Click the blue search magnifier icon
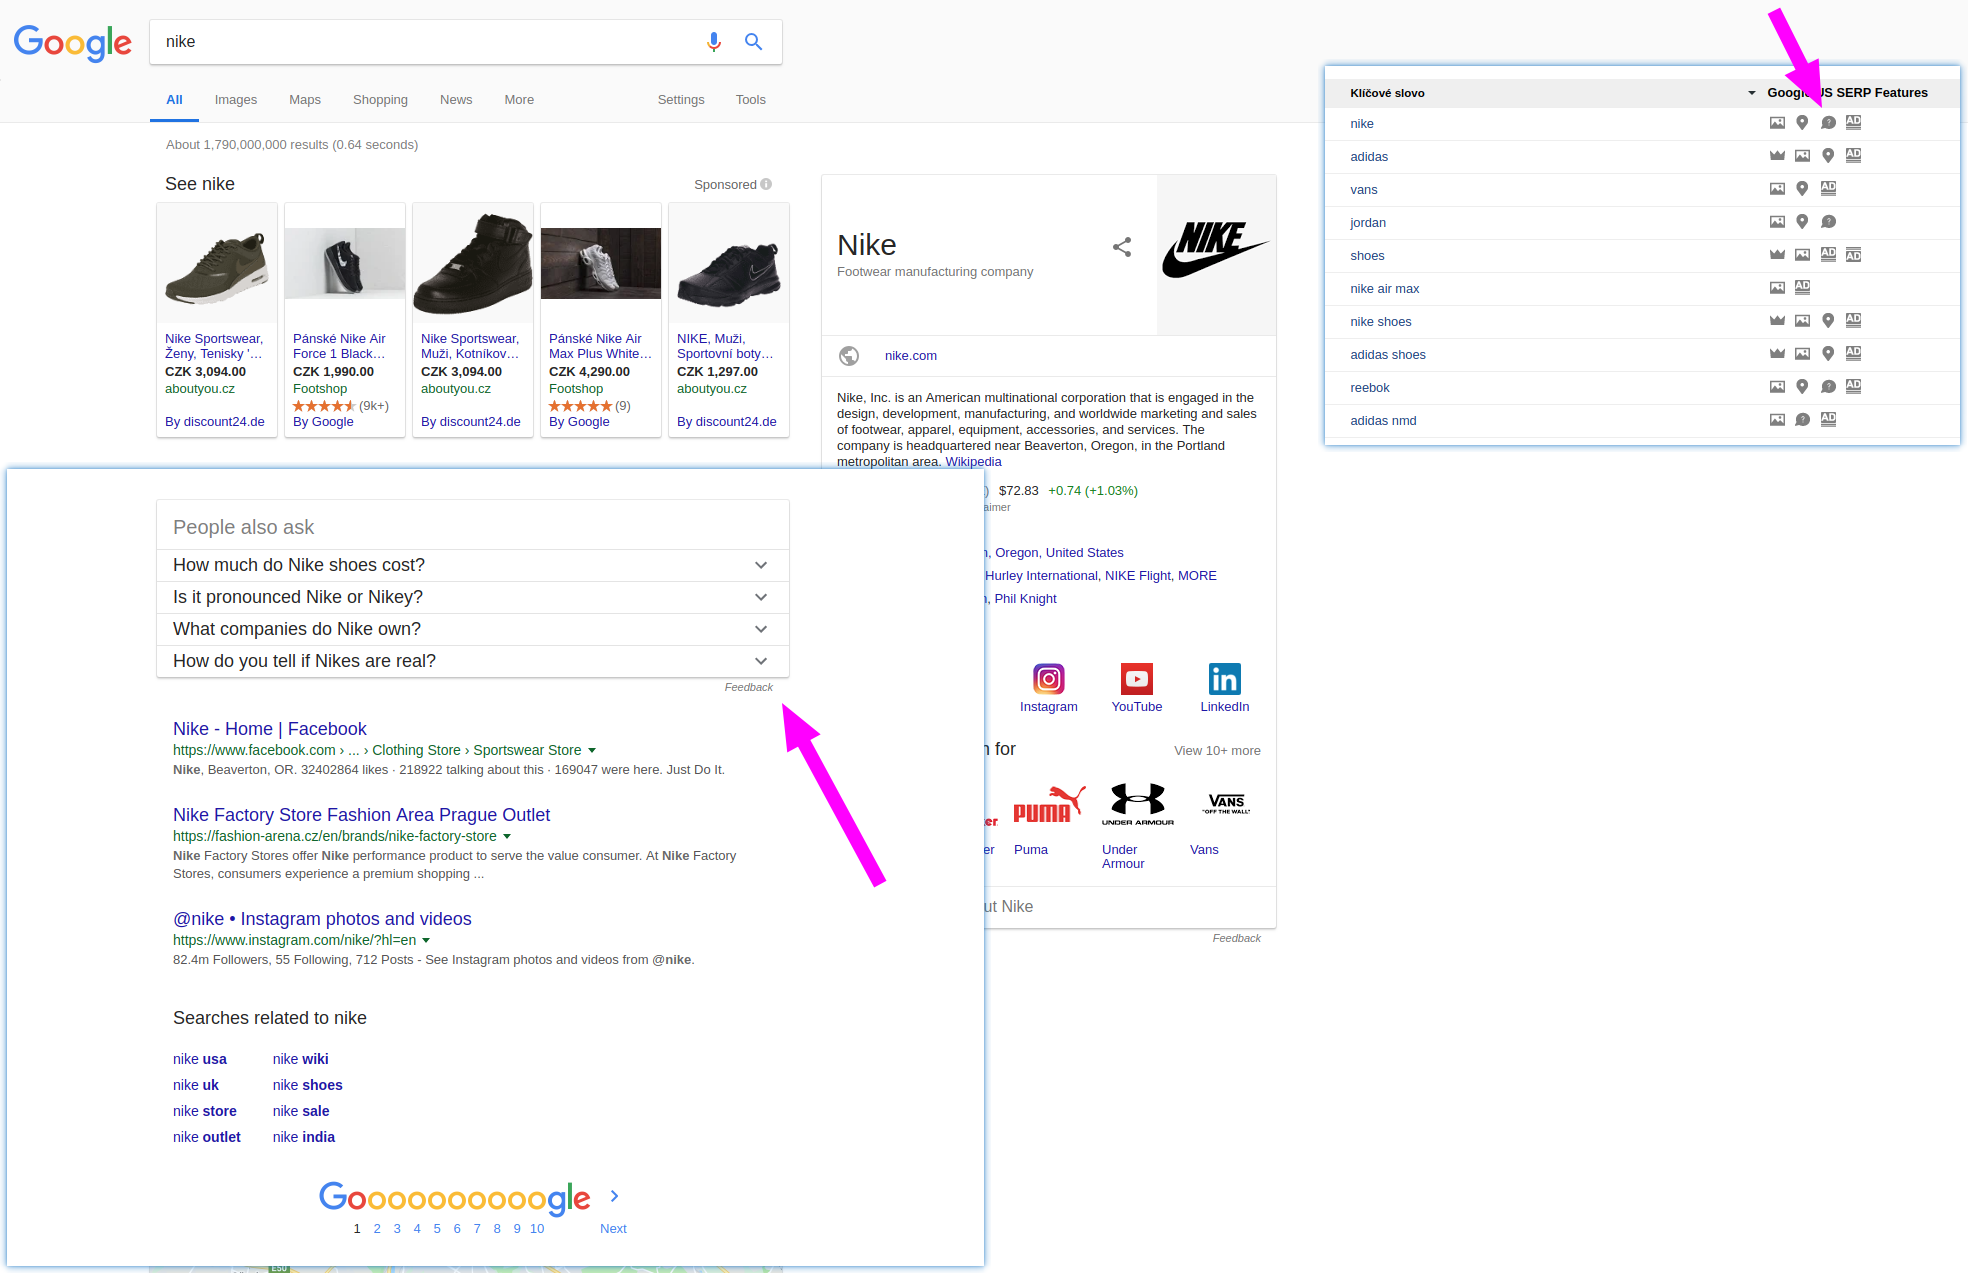Viewport: 1968px width, 1273px height. [753, 42]
